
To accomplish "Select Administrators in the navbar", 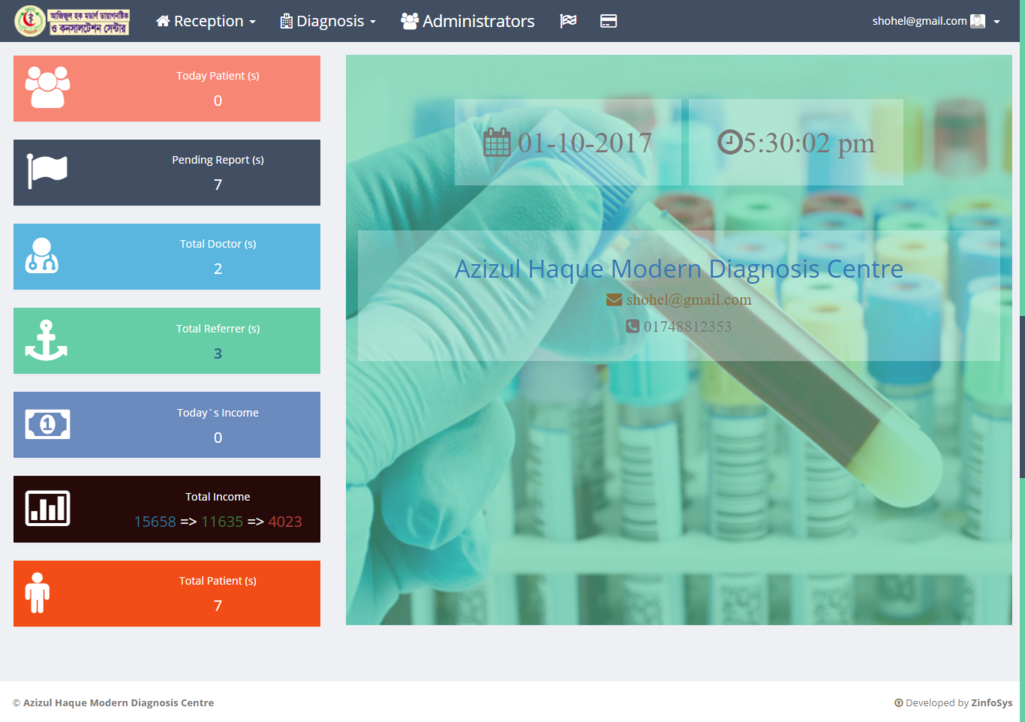I will tap(467, 20).
